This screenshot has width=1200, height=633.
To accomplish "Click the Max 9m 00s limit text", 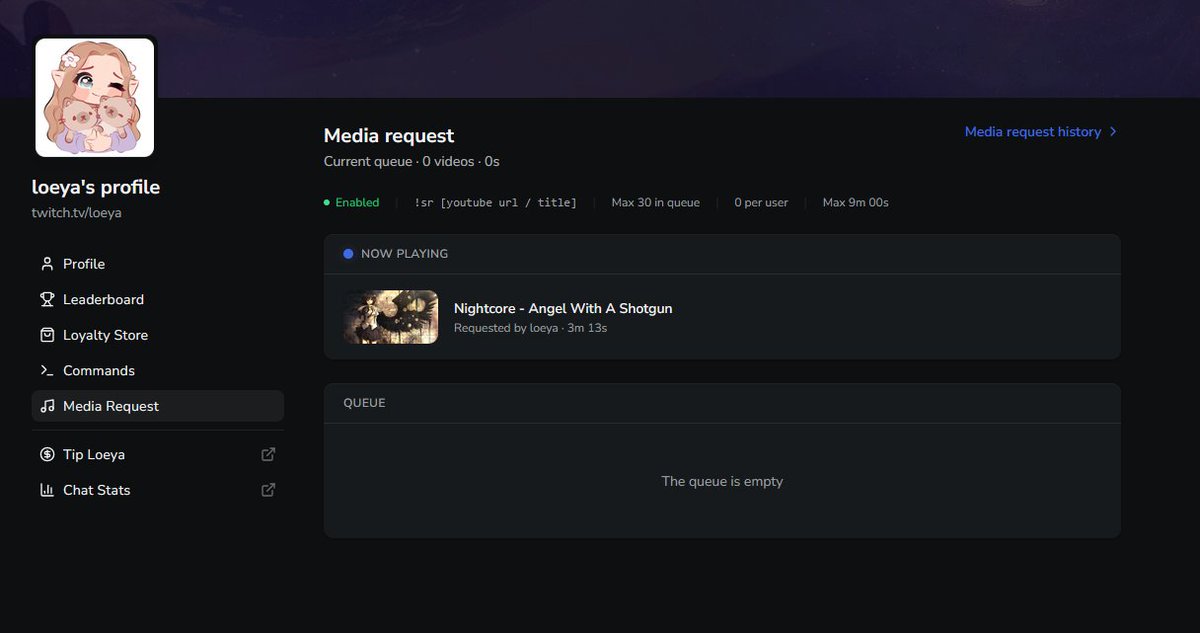I will click(856, 202).
